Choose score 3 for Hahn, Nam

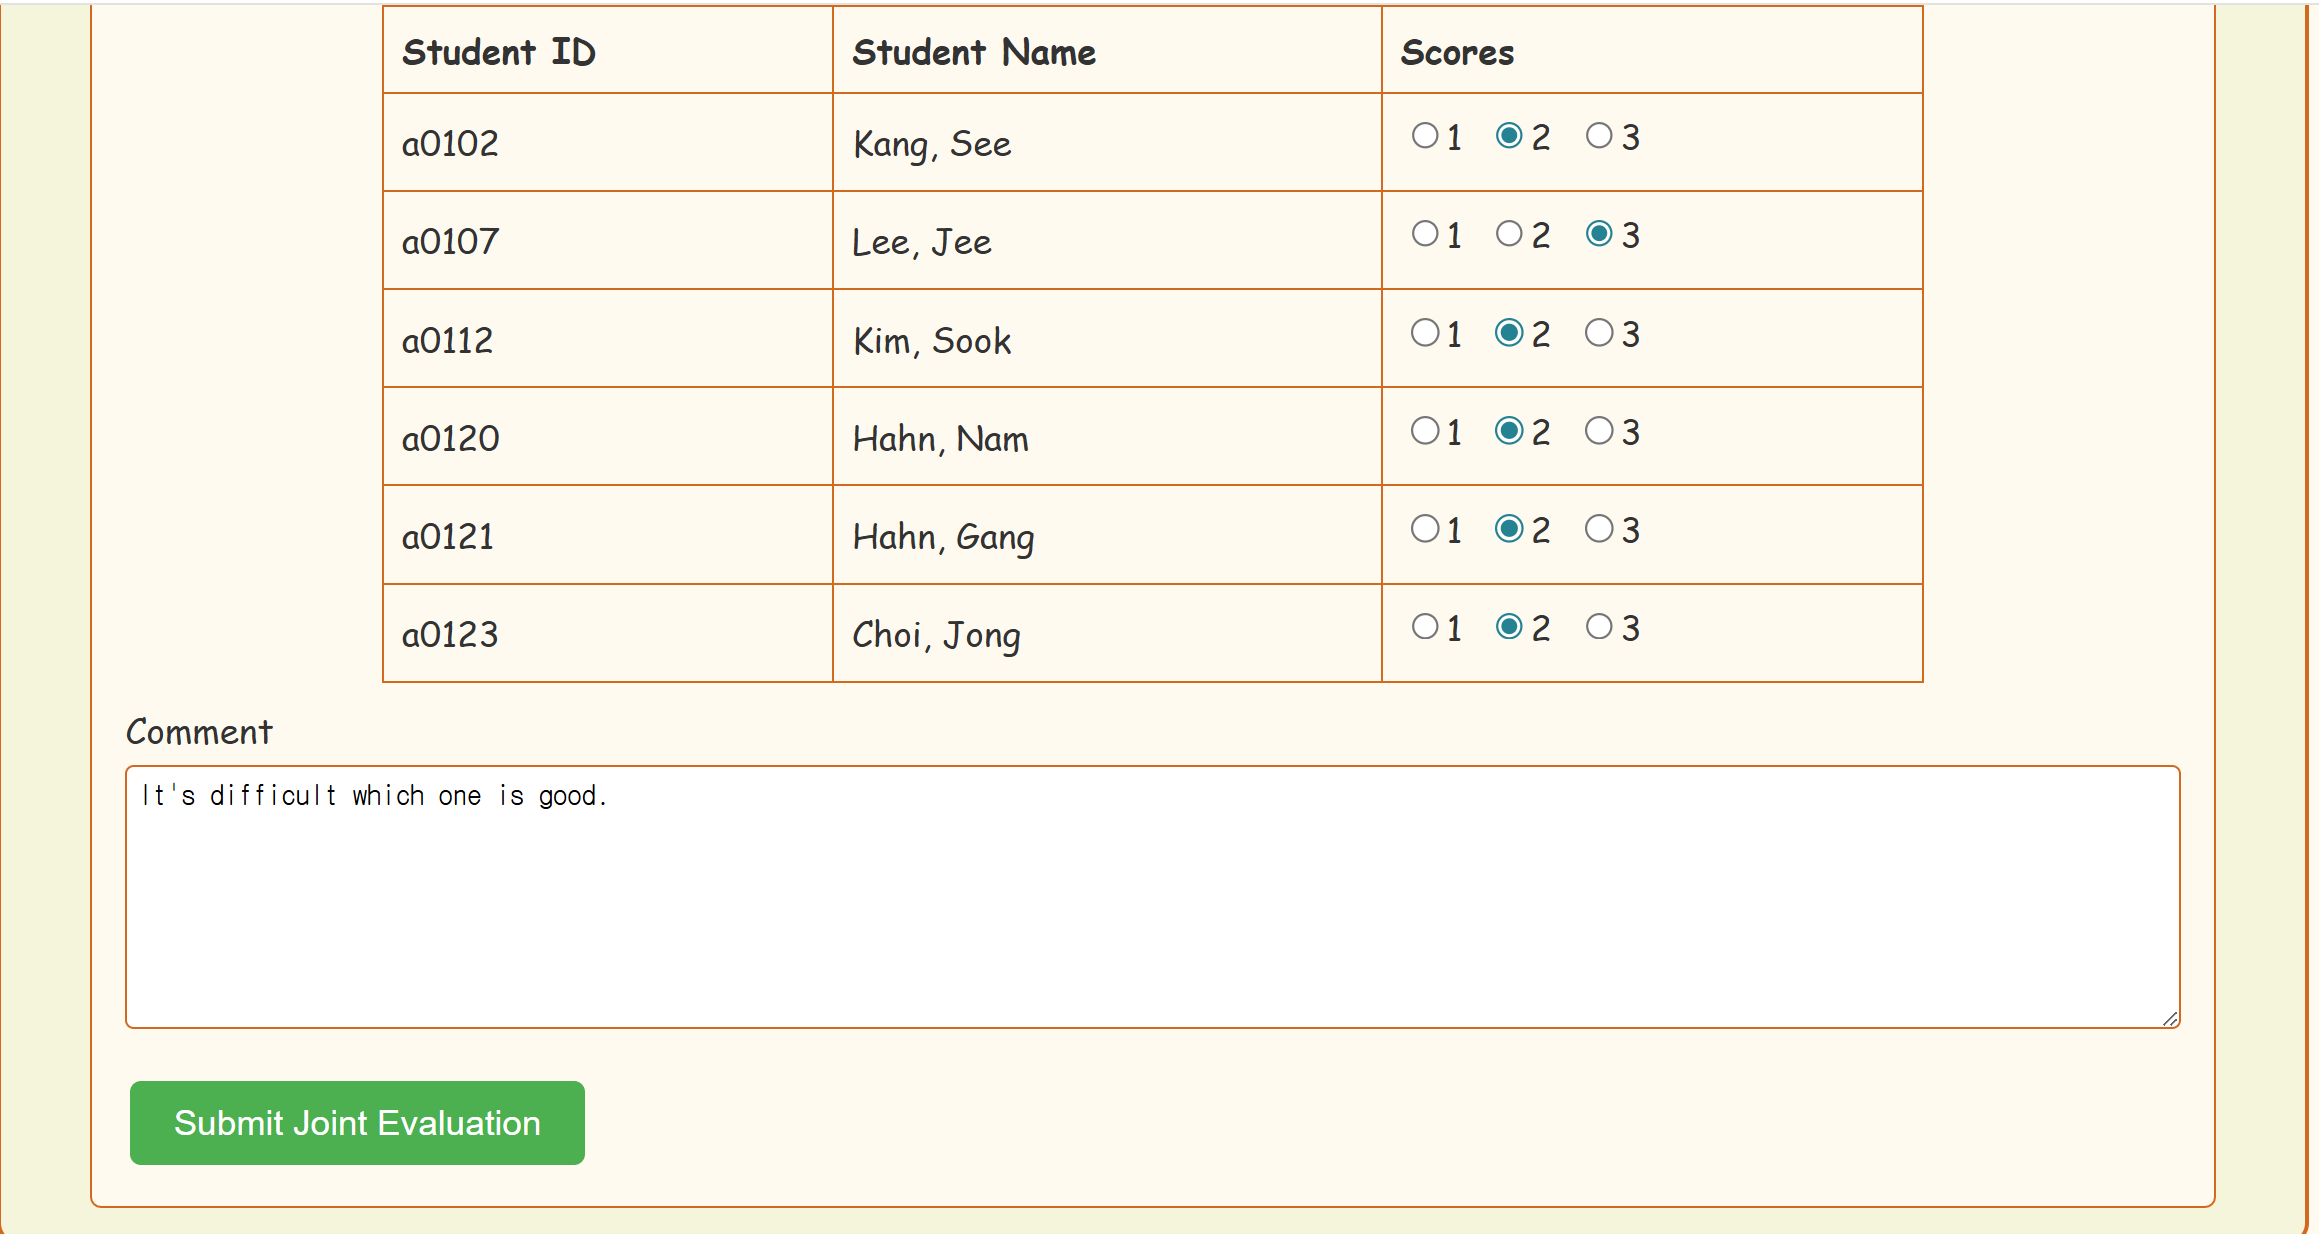click(1599, 431)
